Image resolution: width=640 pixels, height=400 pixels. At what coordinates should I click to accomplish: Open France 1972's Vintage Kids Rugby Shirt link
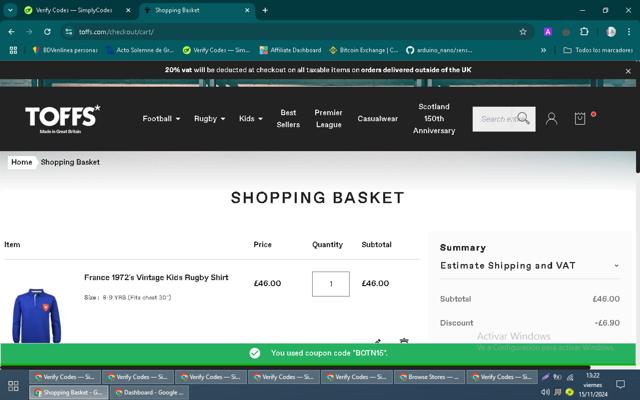(x=156, y=278)
